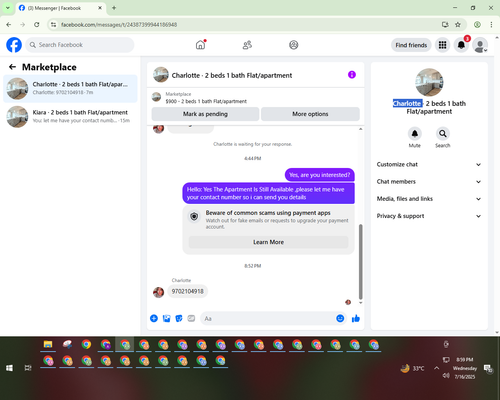The height and width of the screenshot is (400, 500).
Task: Click the browser address bar URL
Action: [x=119, y=25]
